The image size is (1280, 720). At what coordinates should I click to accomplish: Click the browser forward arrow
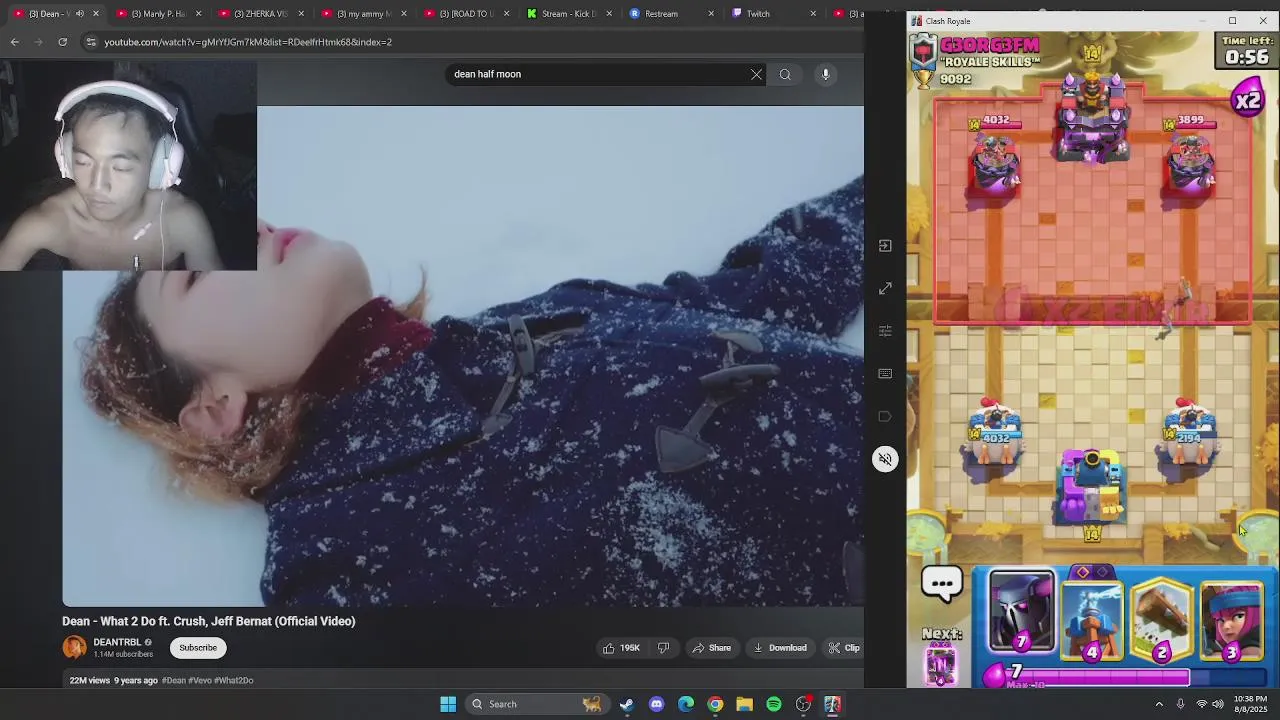[x=38, y=42]
